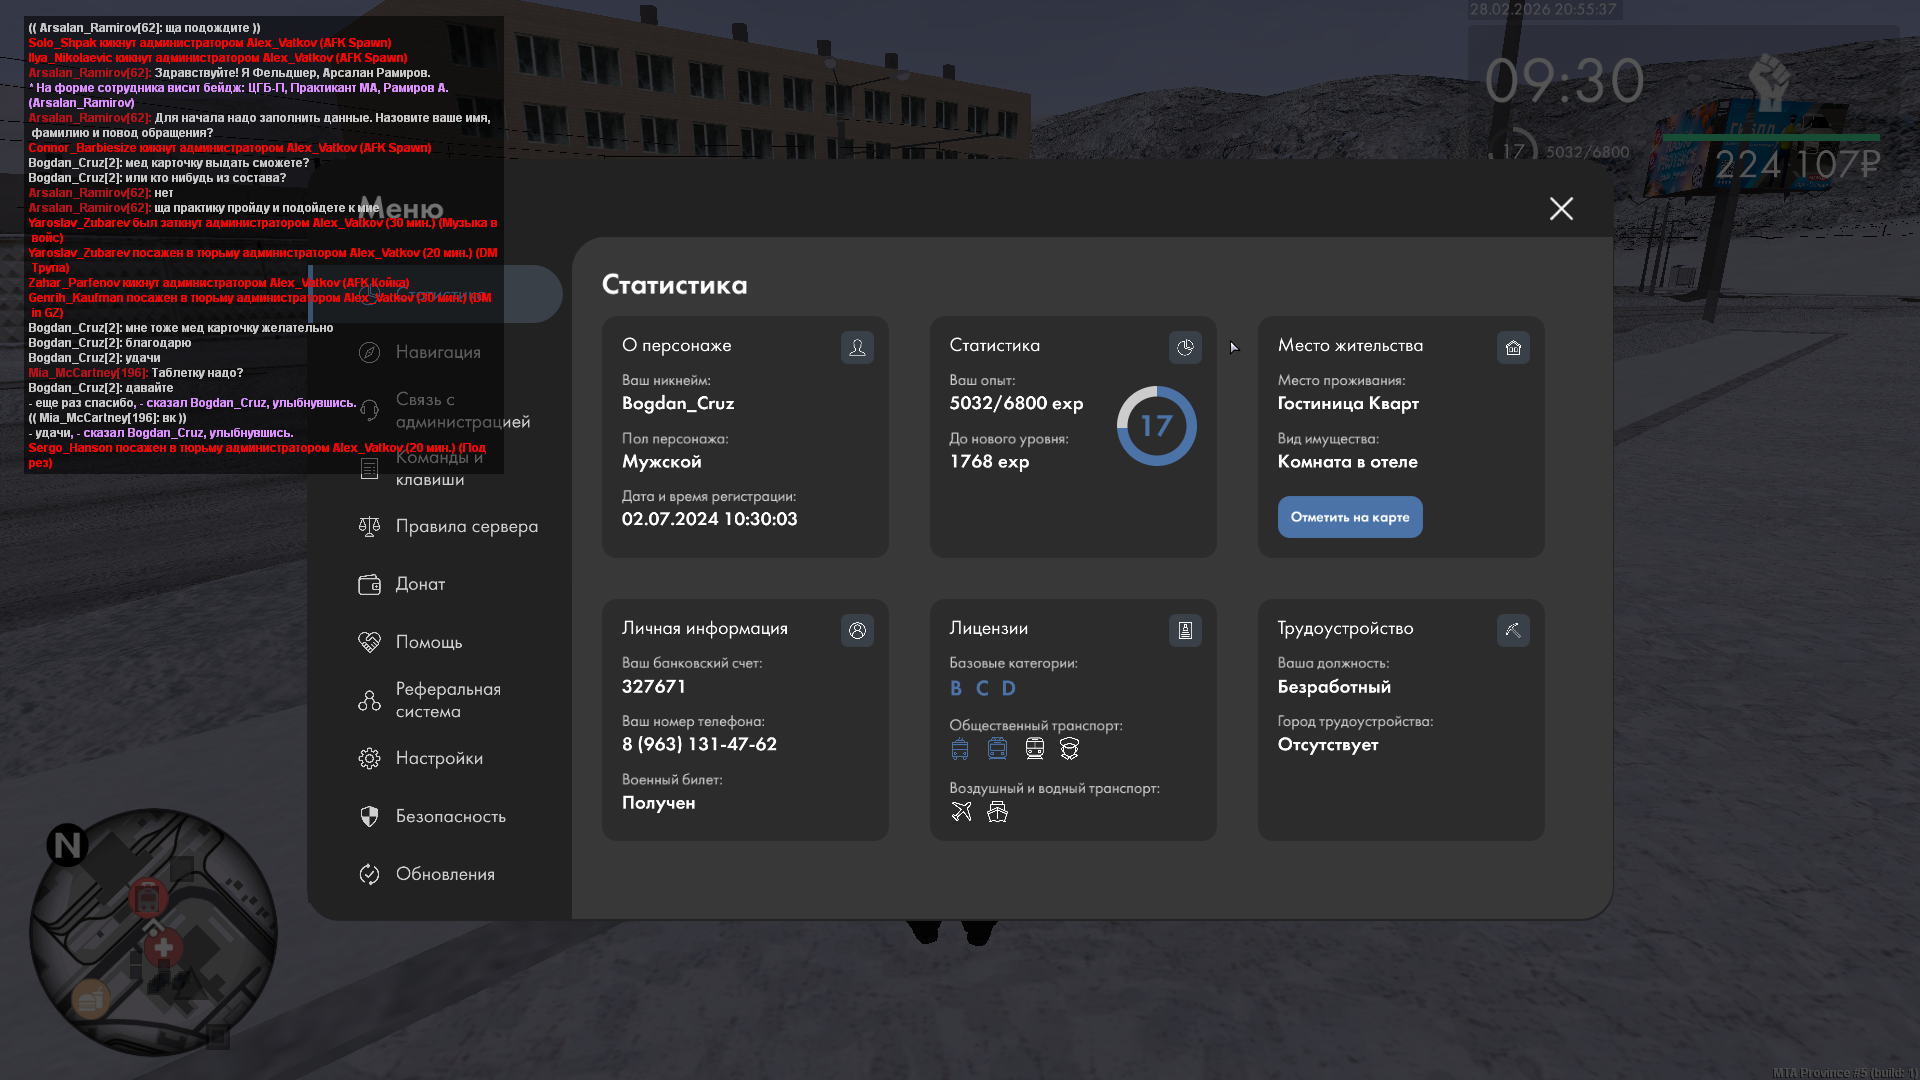The height and width of the screenshot is (1080, 1920).
Task: Click the document icon in Лицензии card
Action: [1185, 630]
